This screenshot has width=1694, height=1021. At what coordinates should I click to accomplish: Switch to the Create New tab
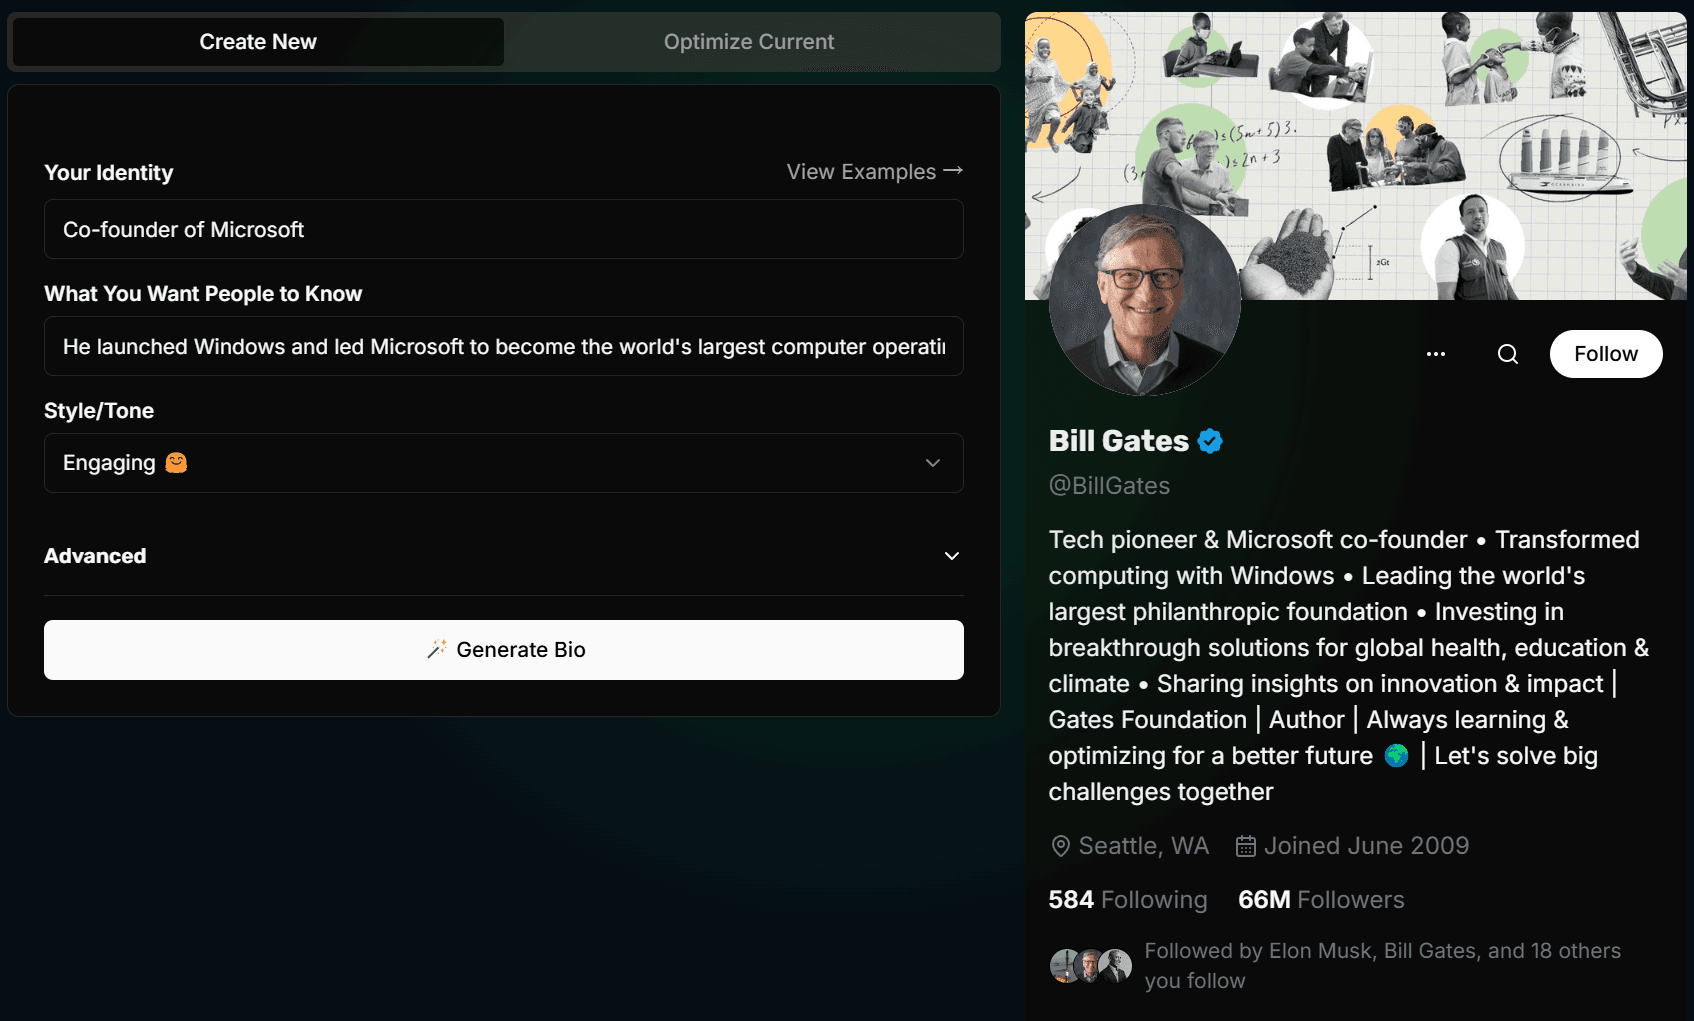tap(258, 42)
